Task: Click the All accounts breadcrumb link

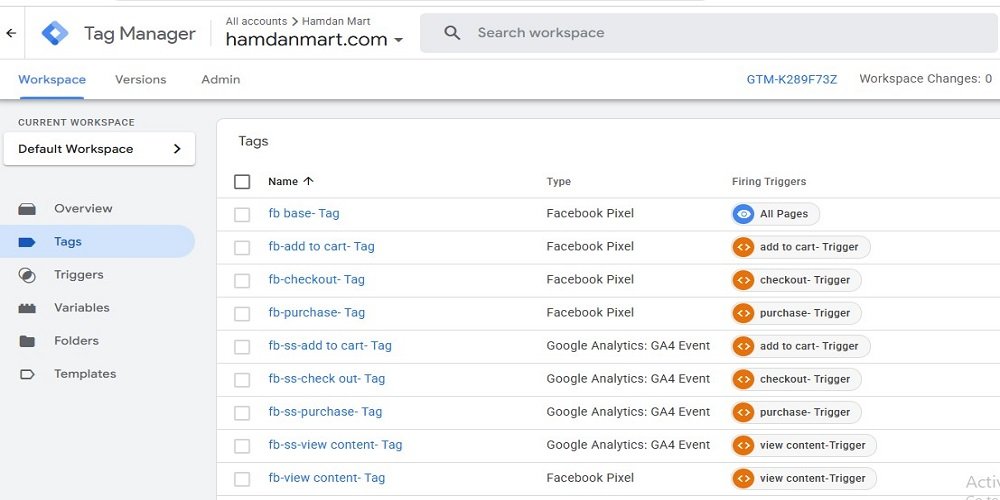Action: pyautogui.click(x=256, y=21)
